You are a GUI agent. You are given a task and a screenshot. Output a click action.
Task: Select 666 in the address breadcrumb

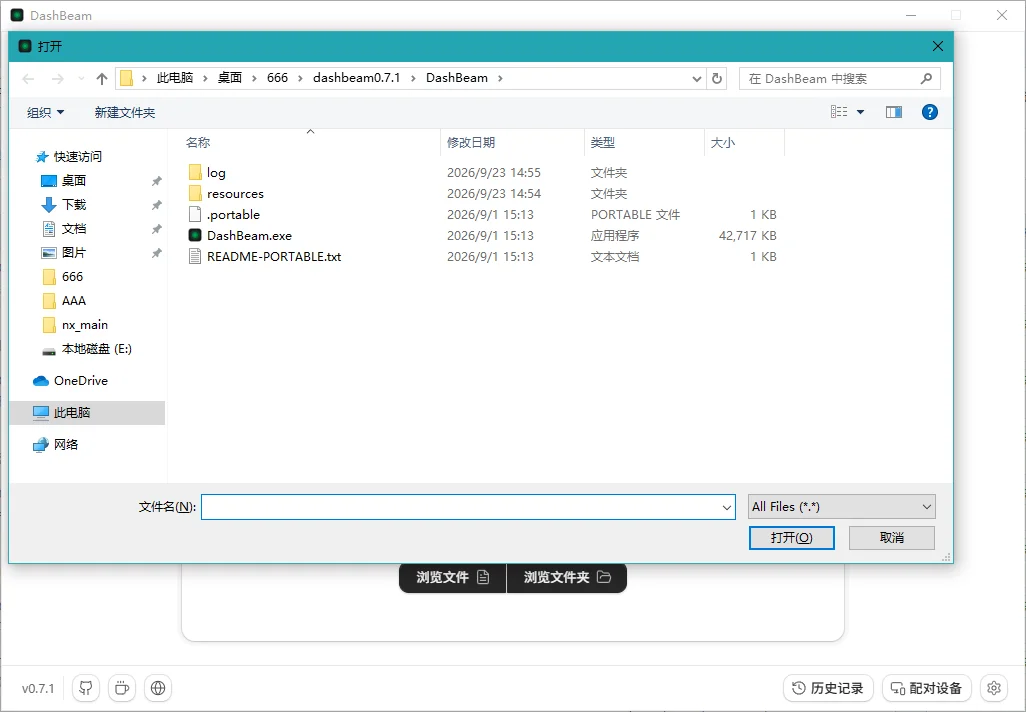tap(277, 78)
